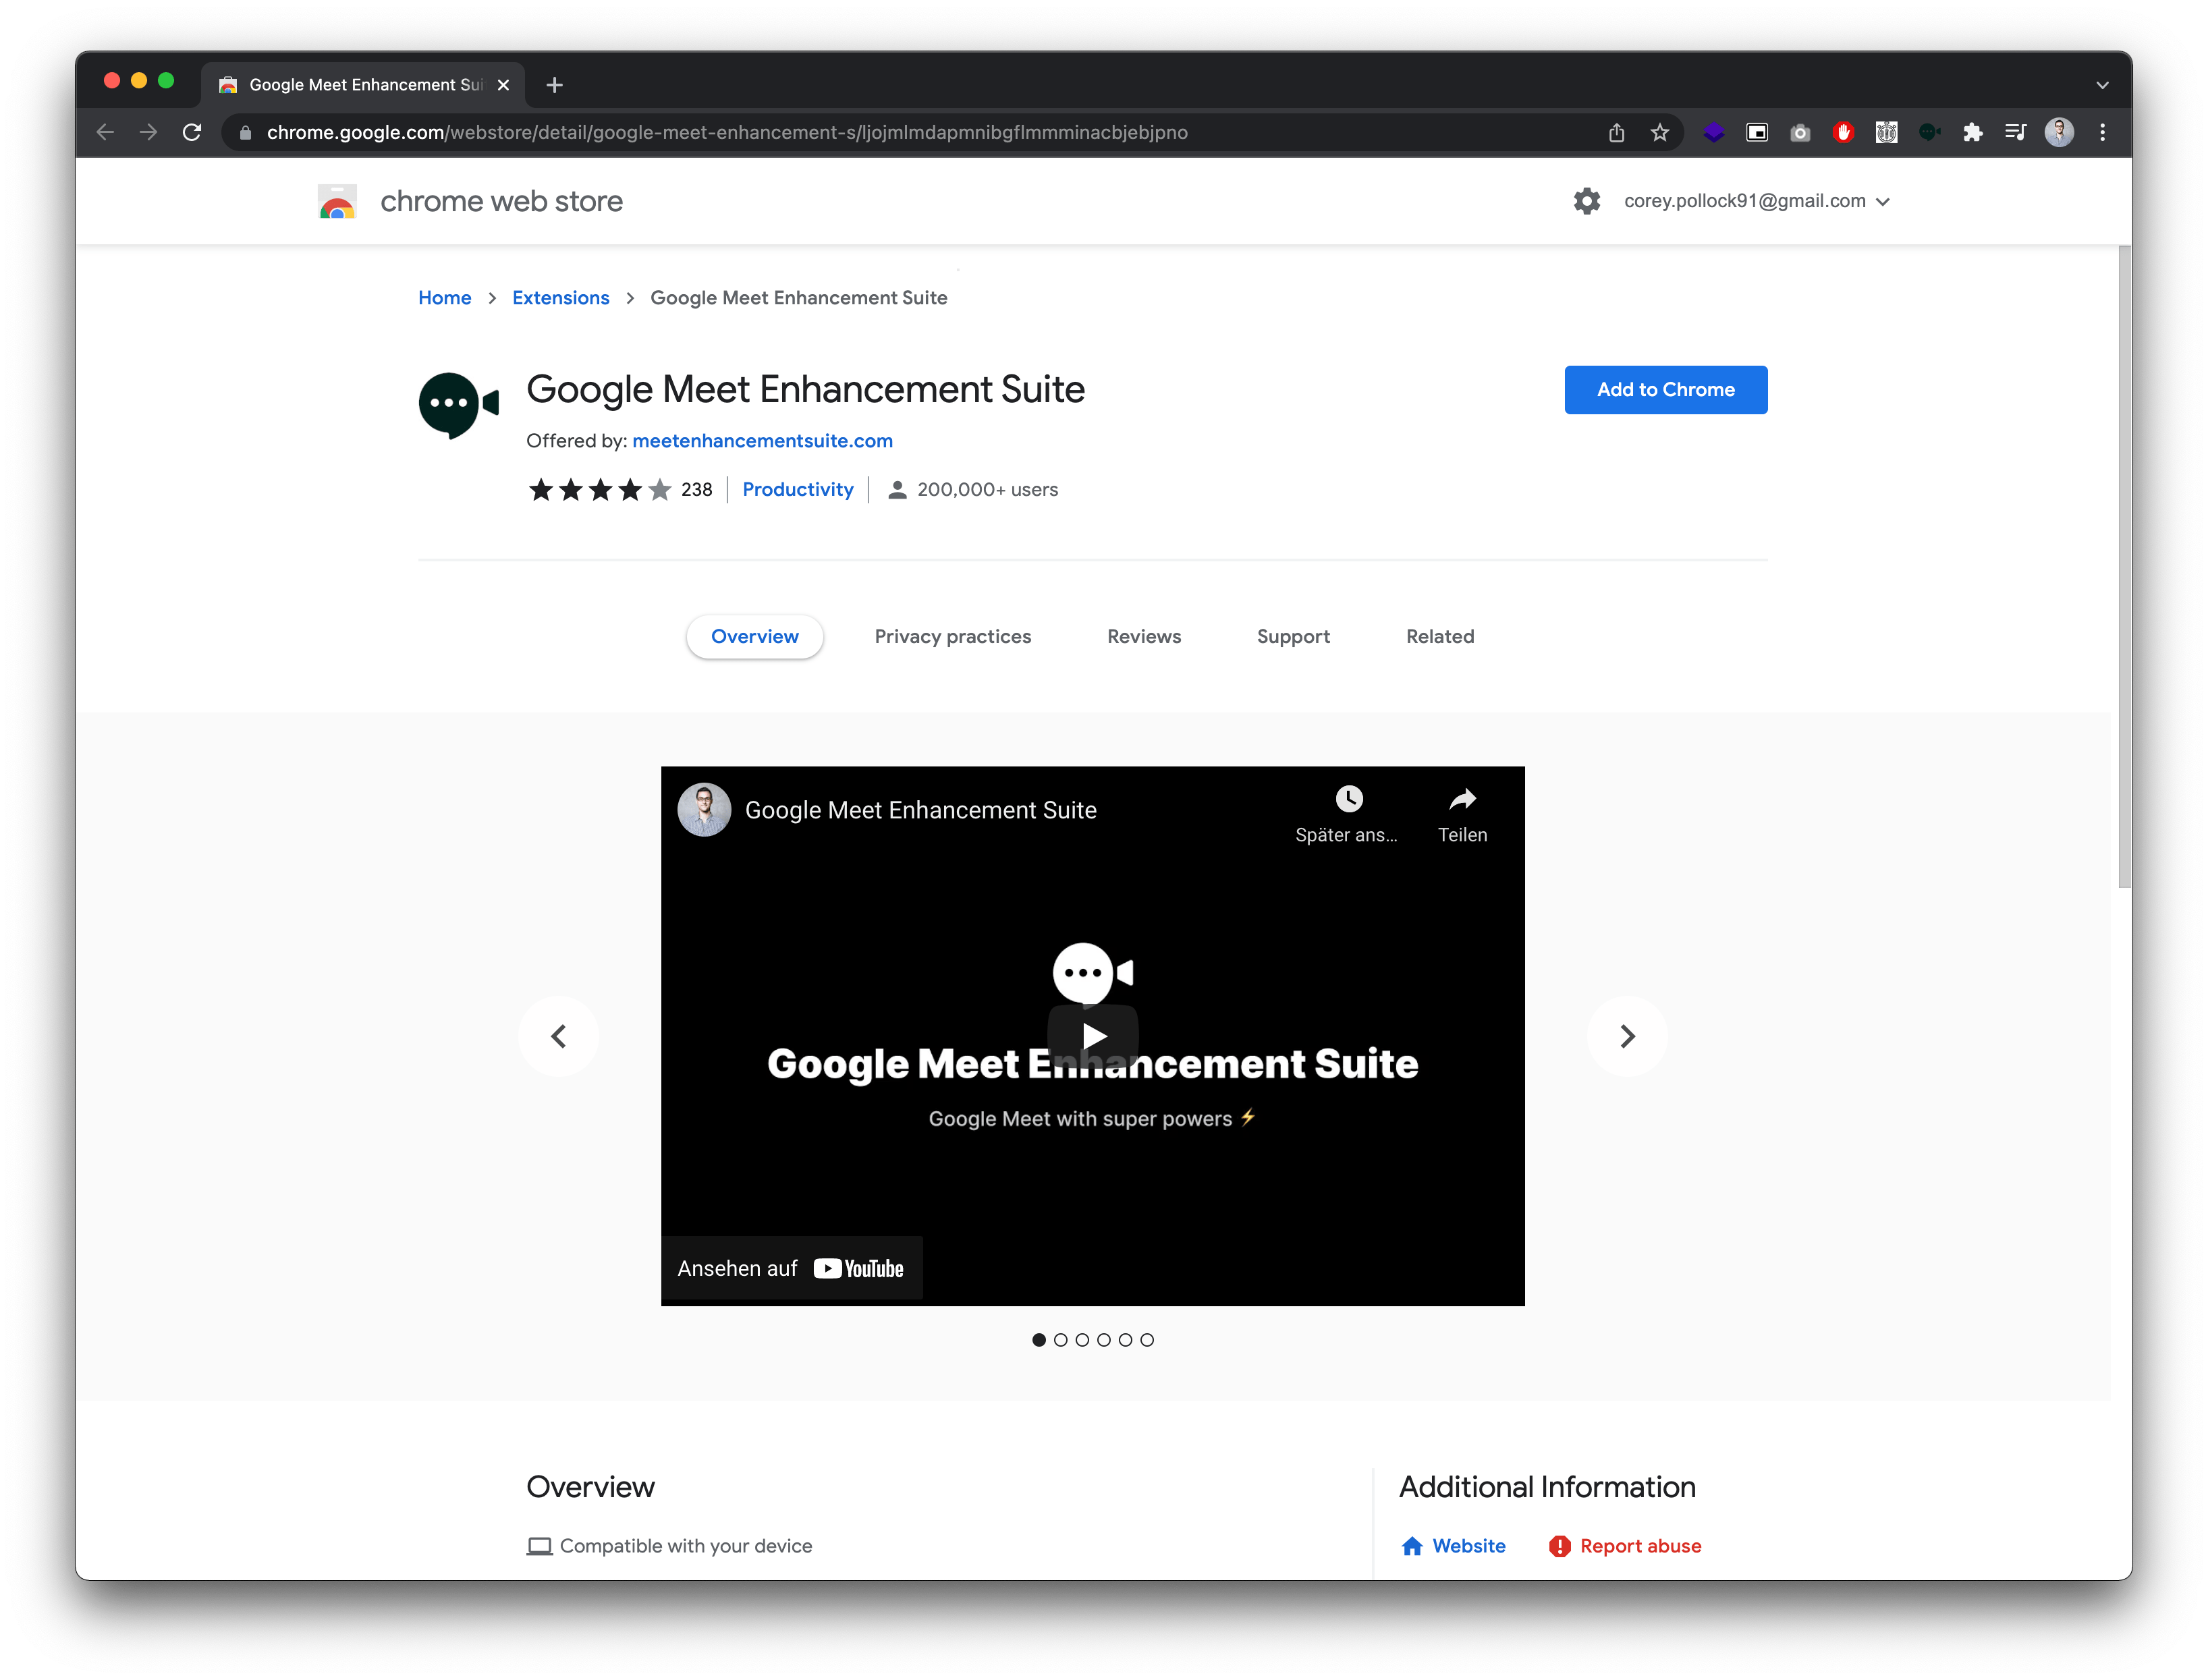Viewport: 2208px width, 1680px height.
Task: Open the Chrome Web Store settings gear
Action: (1586, 201)
